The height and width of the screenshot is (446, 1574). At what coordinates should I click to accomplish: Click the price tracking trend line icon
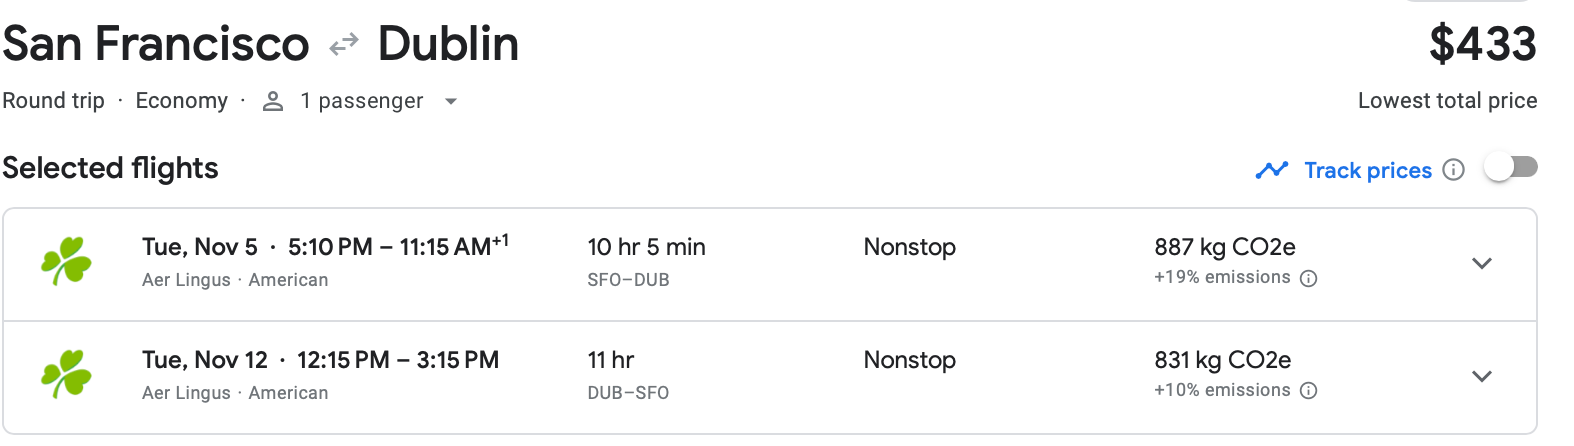click(1271, 170)
